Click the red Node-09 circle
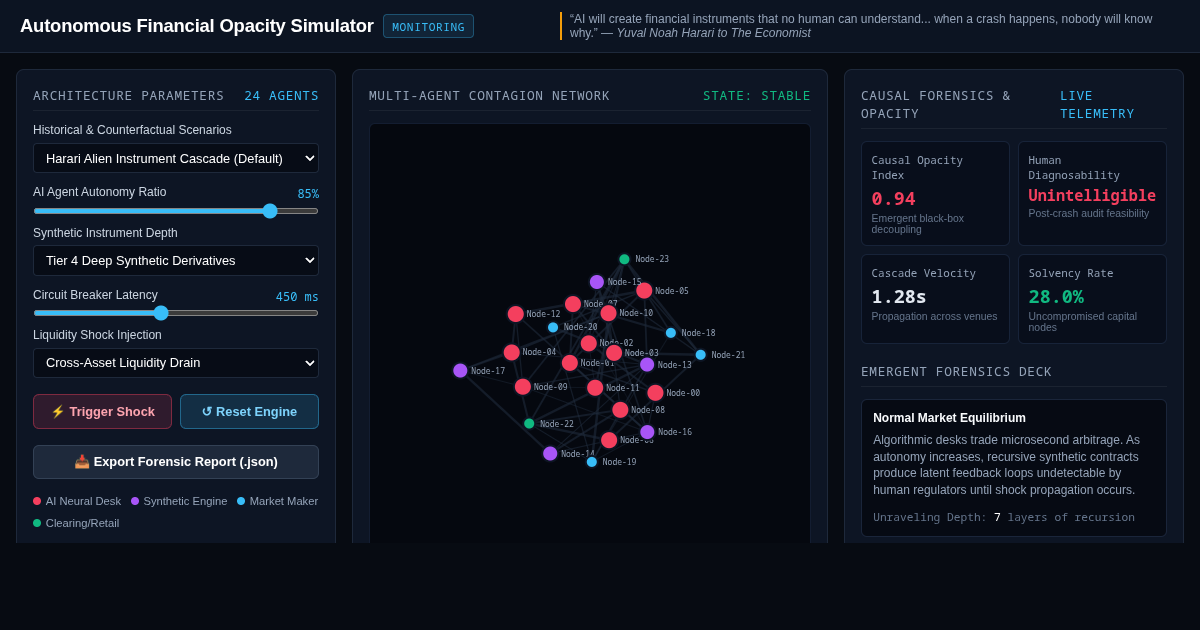1200x630 pixels. pos(523,387)
